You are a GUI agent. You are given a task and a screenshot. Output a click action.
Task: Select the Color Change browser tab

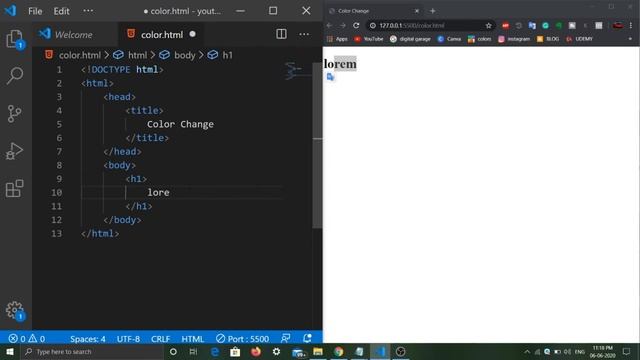pos(373,11)
